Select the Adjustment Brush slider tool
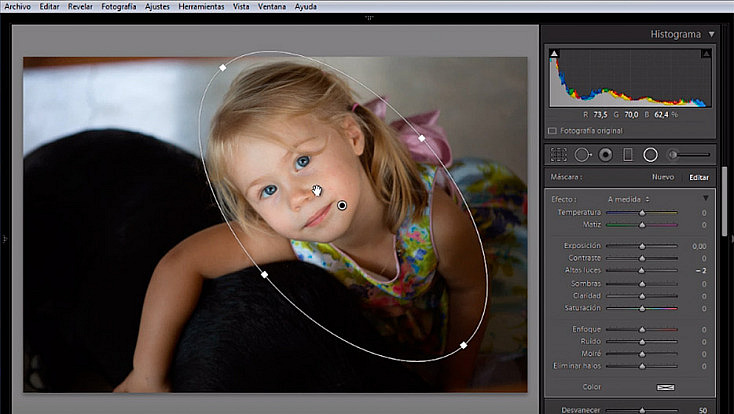This screenshot has width=734, height=414. (689, 155)
